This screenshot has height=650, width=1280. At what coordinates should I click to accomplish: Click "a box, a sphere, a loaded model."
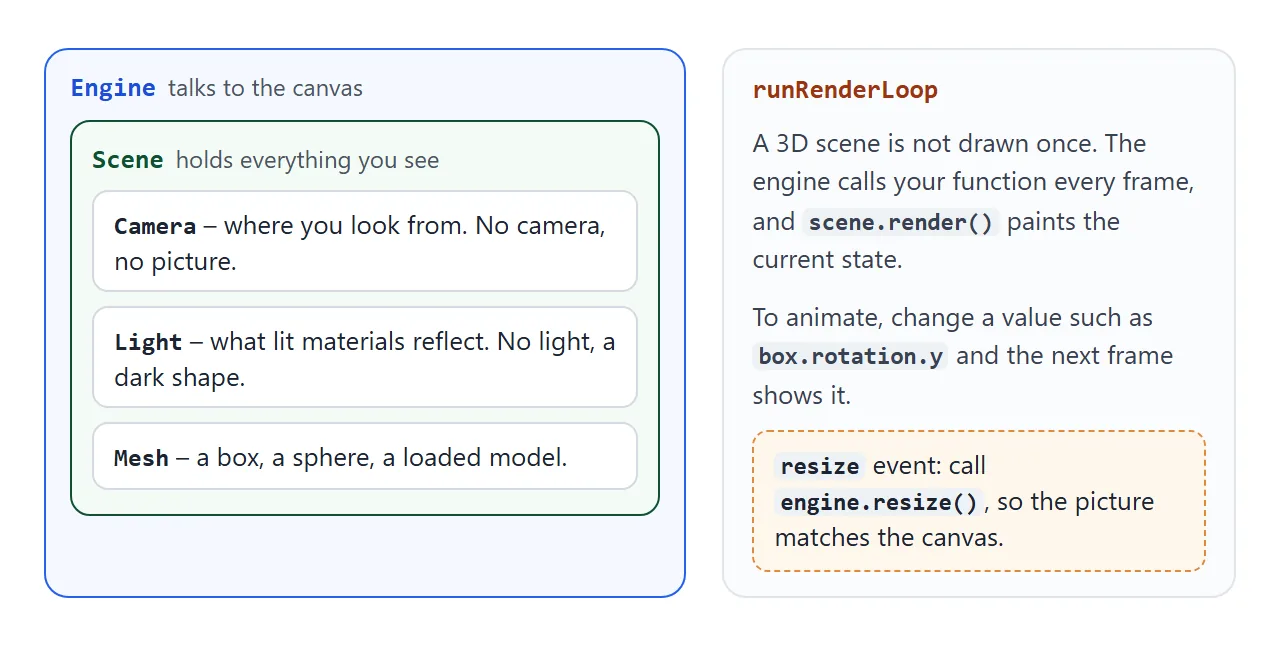click(382, 458)
